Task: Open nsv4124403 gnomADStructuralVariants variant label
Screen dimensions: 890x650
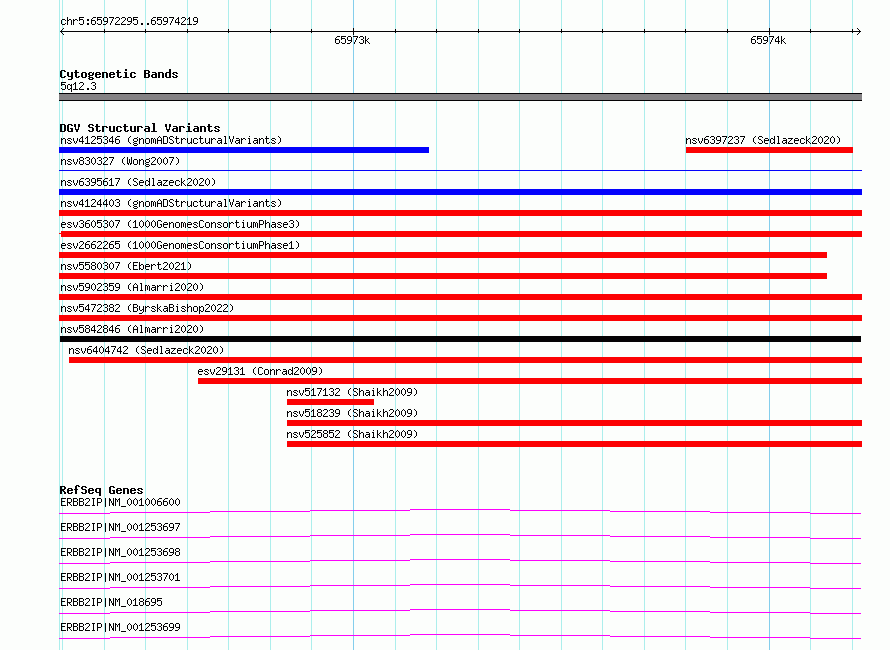Action: [171, 203]
